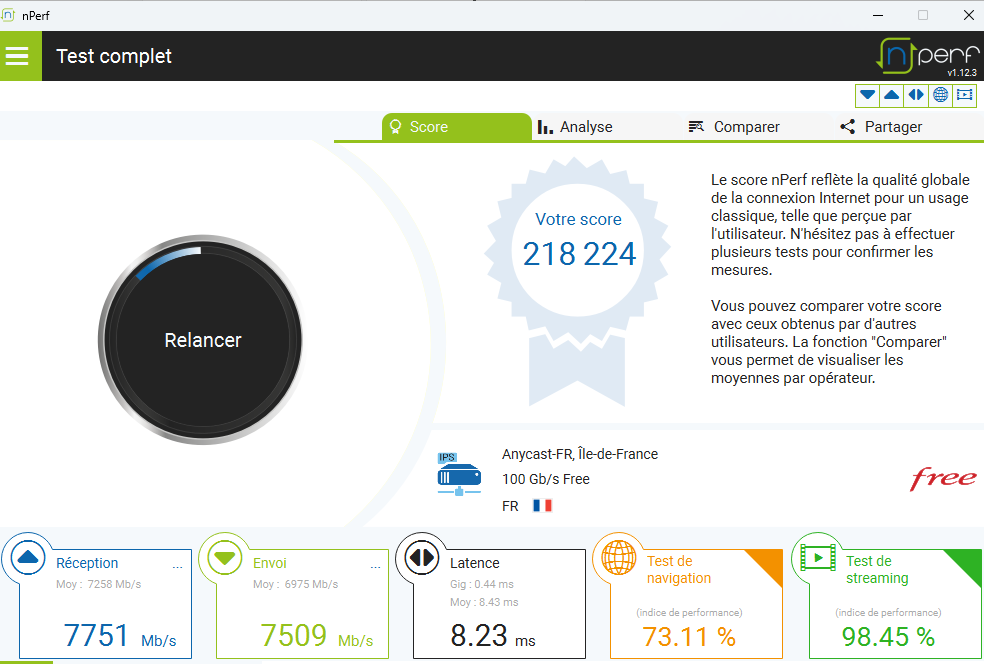Select the download test arrow icon
The image size is (984, 664).
[x=867, y=95]
